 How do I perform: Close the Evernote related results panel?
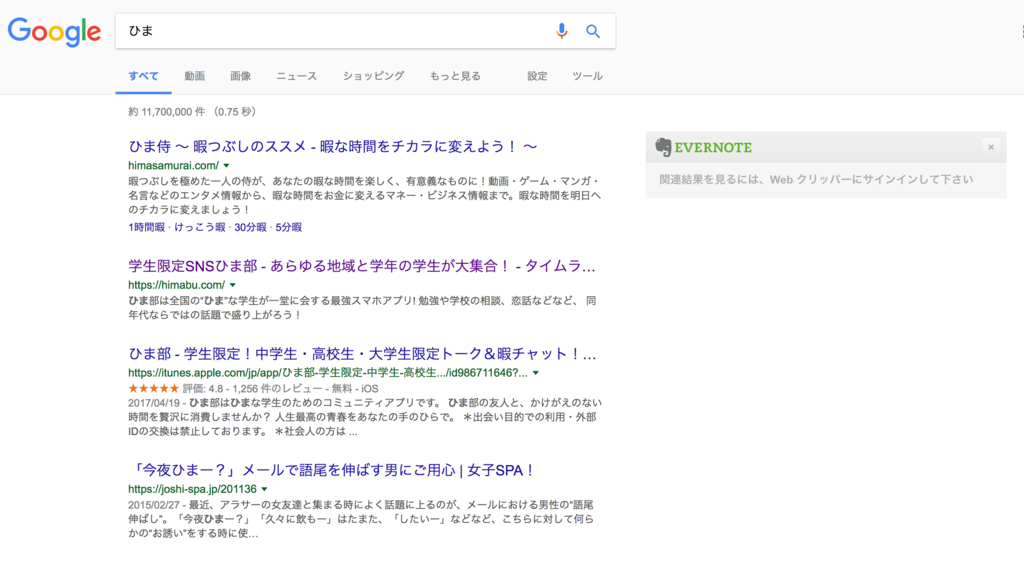991,147
